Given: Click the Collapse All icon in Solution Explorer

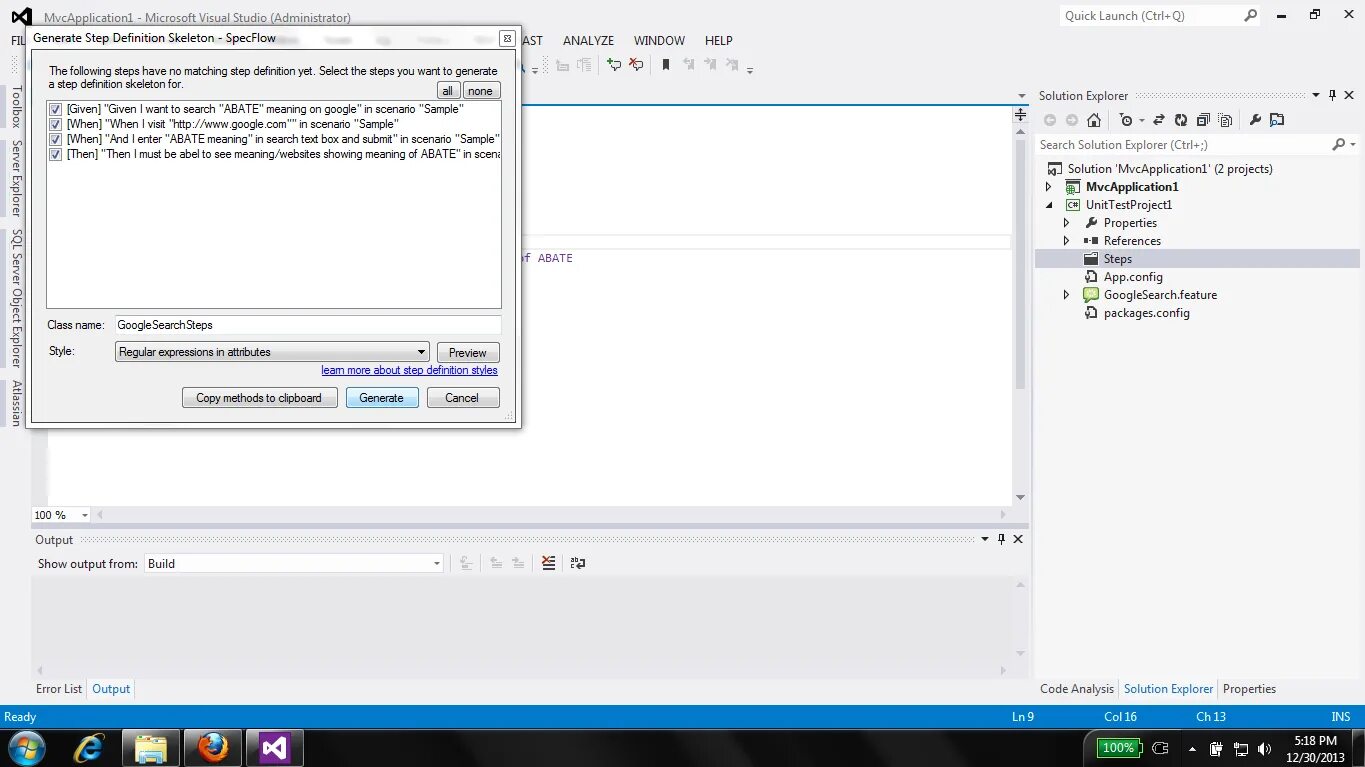Looking at the screenshot, I should [1204, 120].
